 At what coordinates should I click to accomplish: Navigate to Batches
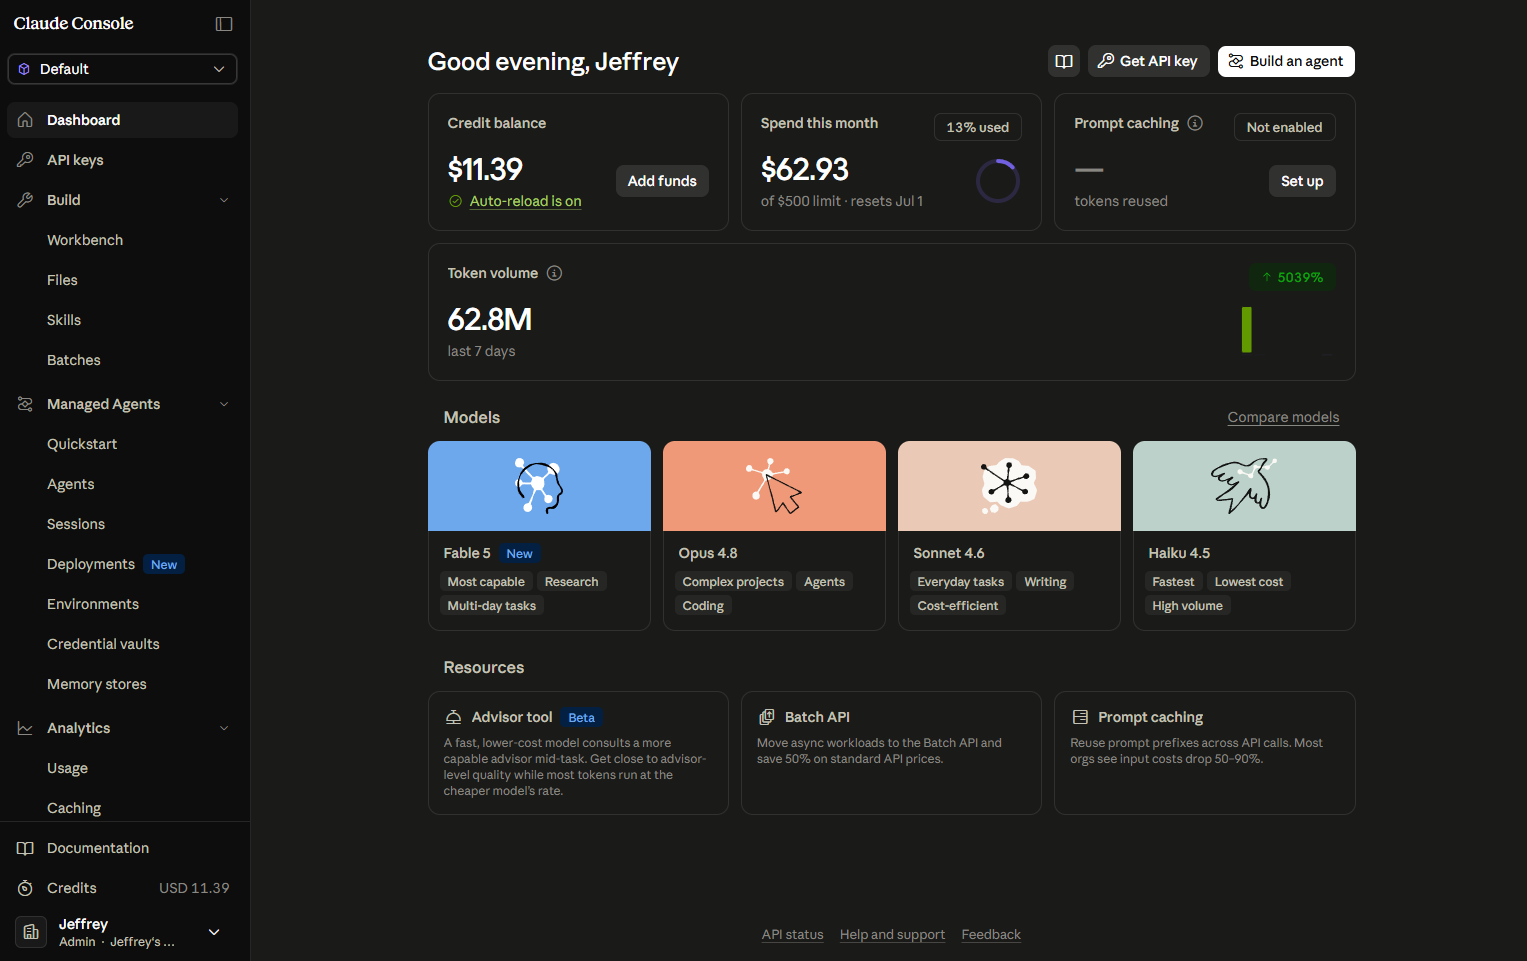click(74, 360)
